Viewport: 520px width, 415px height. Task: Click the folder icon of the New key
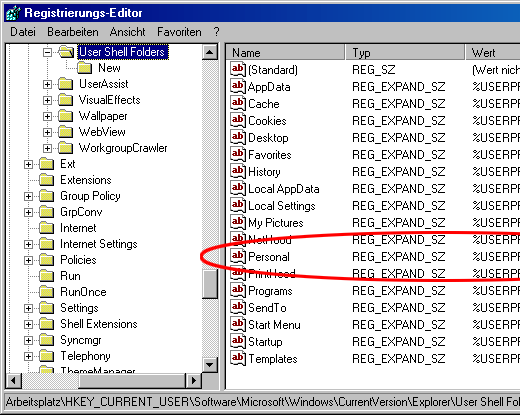tap(85, 68)
